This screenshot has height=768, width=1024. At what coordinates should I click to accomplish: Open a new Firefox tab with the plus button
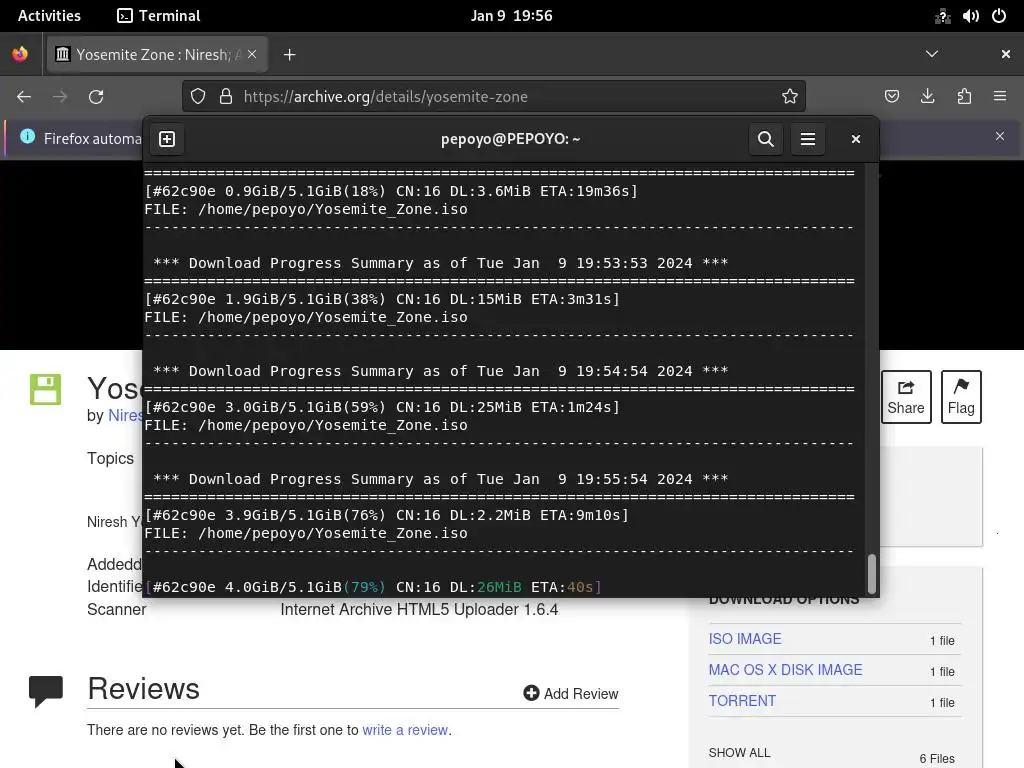(289, 55)
